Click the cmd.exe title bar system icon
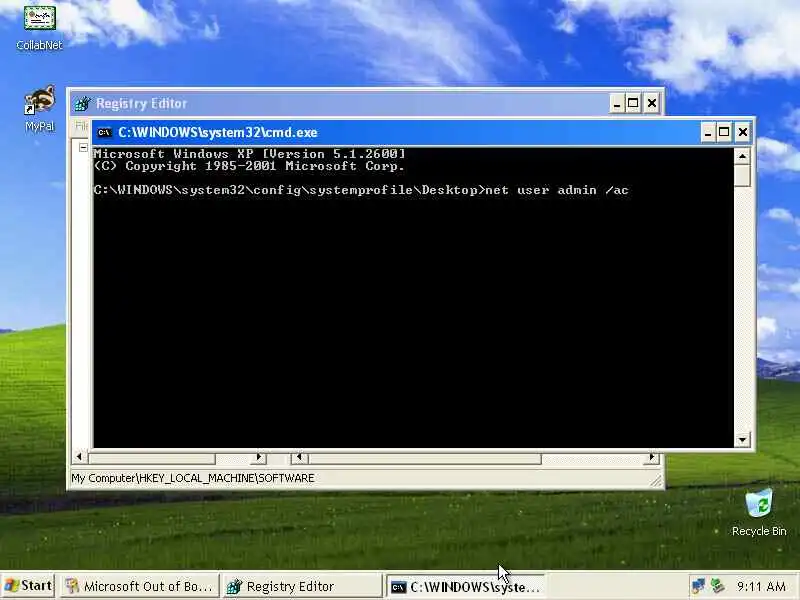The width and height of the screenshot is (800, 600). coord(105,133)
